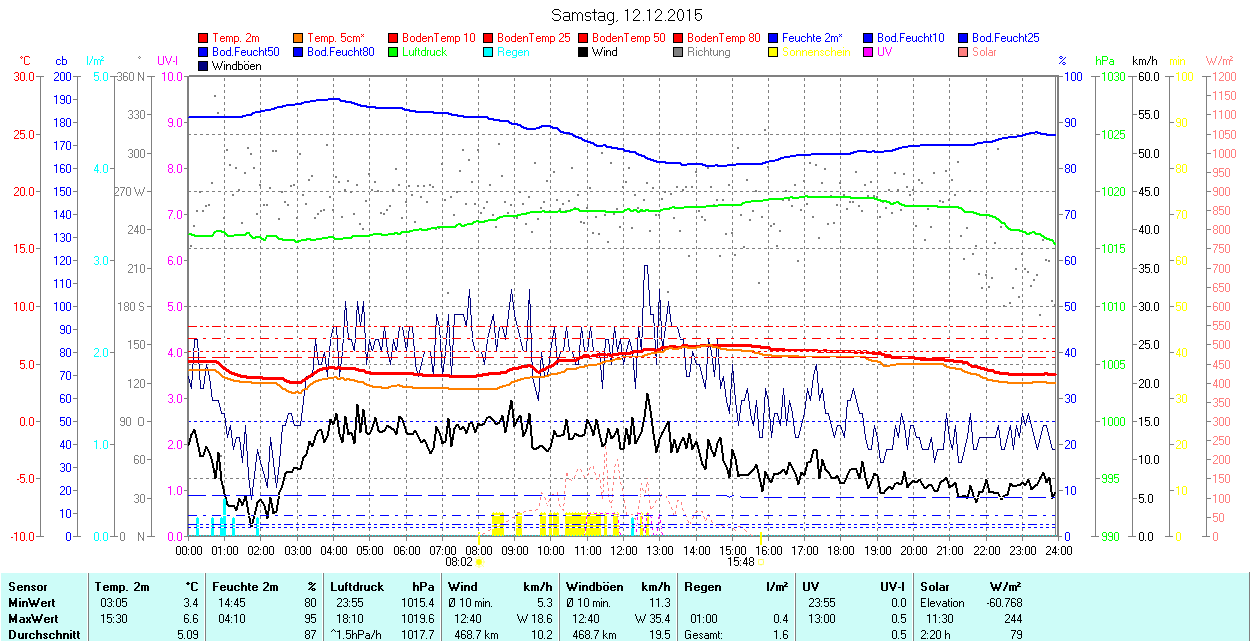This screenshot has height=641, width=1250.
Task: Click the Bod.Feucht80 legend label
Action: coord(340,52)
